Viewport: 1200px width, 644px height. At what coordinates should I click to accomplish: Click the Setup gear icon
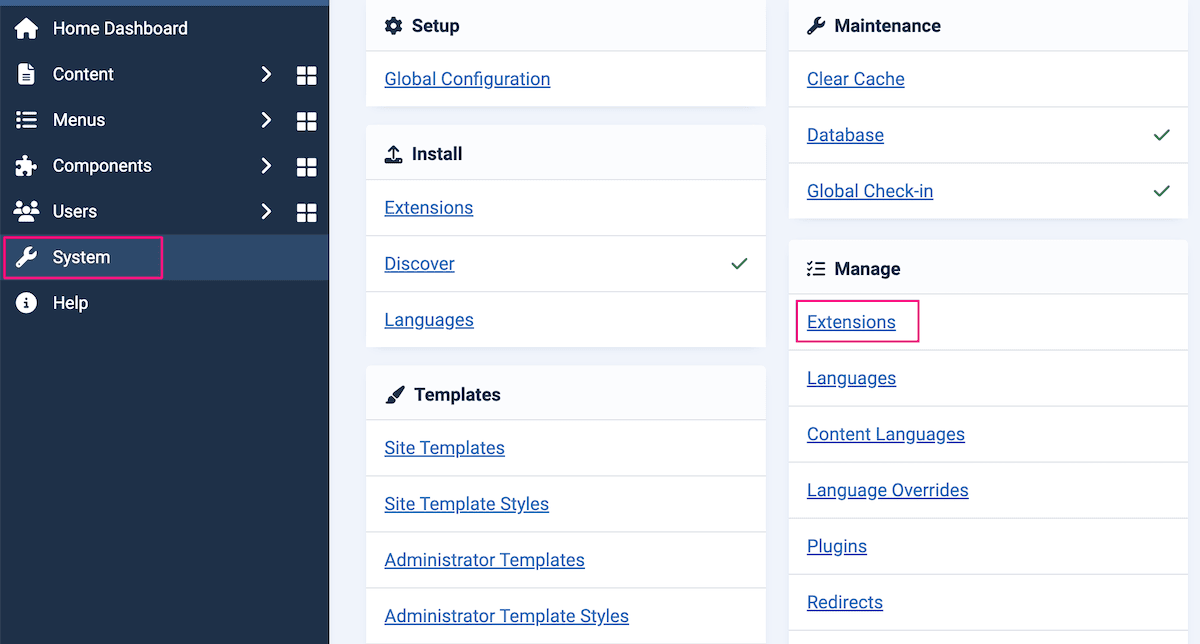(x=394, y=26)
